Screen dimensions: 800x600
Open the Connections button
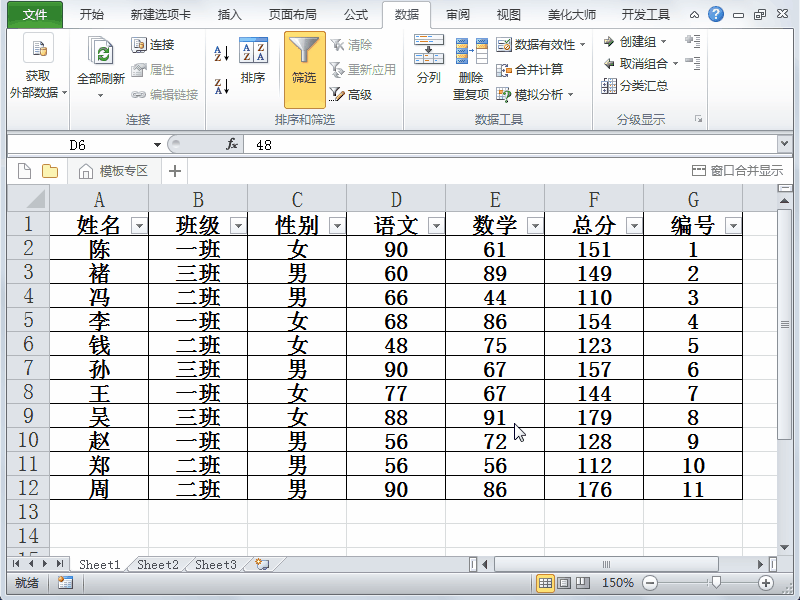(152, 45)
